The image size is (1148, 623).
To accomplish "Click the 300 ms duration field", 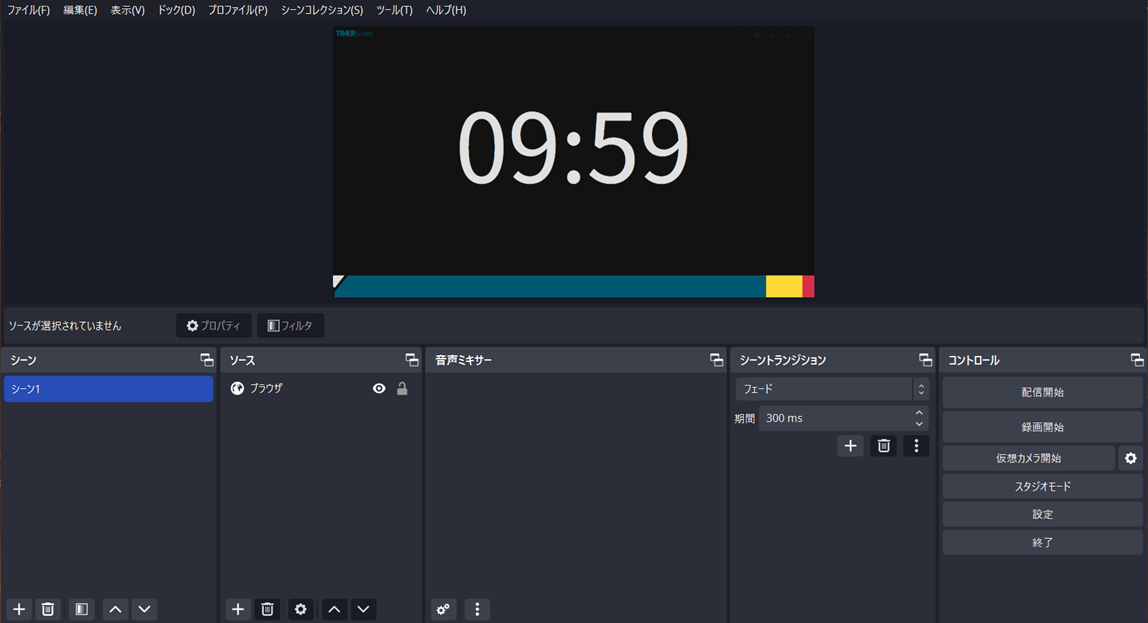I will pyautogui.click(x=835, y=418).
